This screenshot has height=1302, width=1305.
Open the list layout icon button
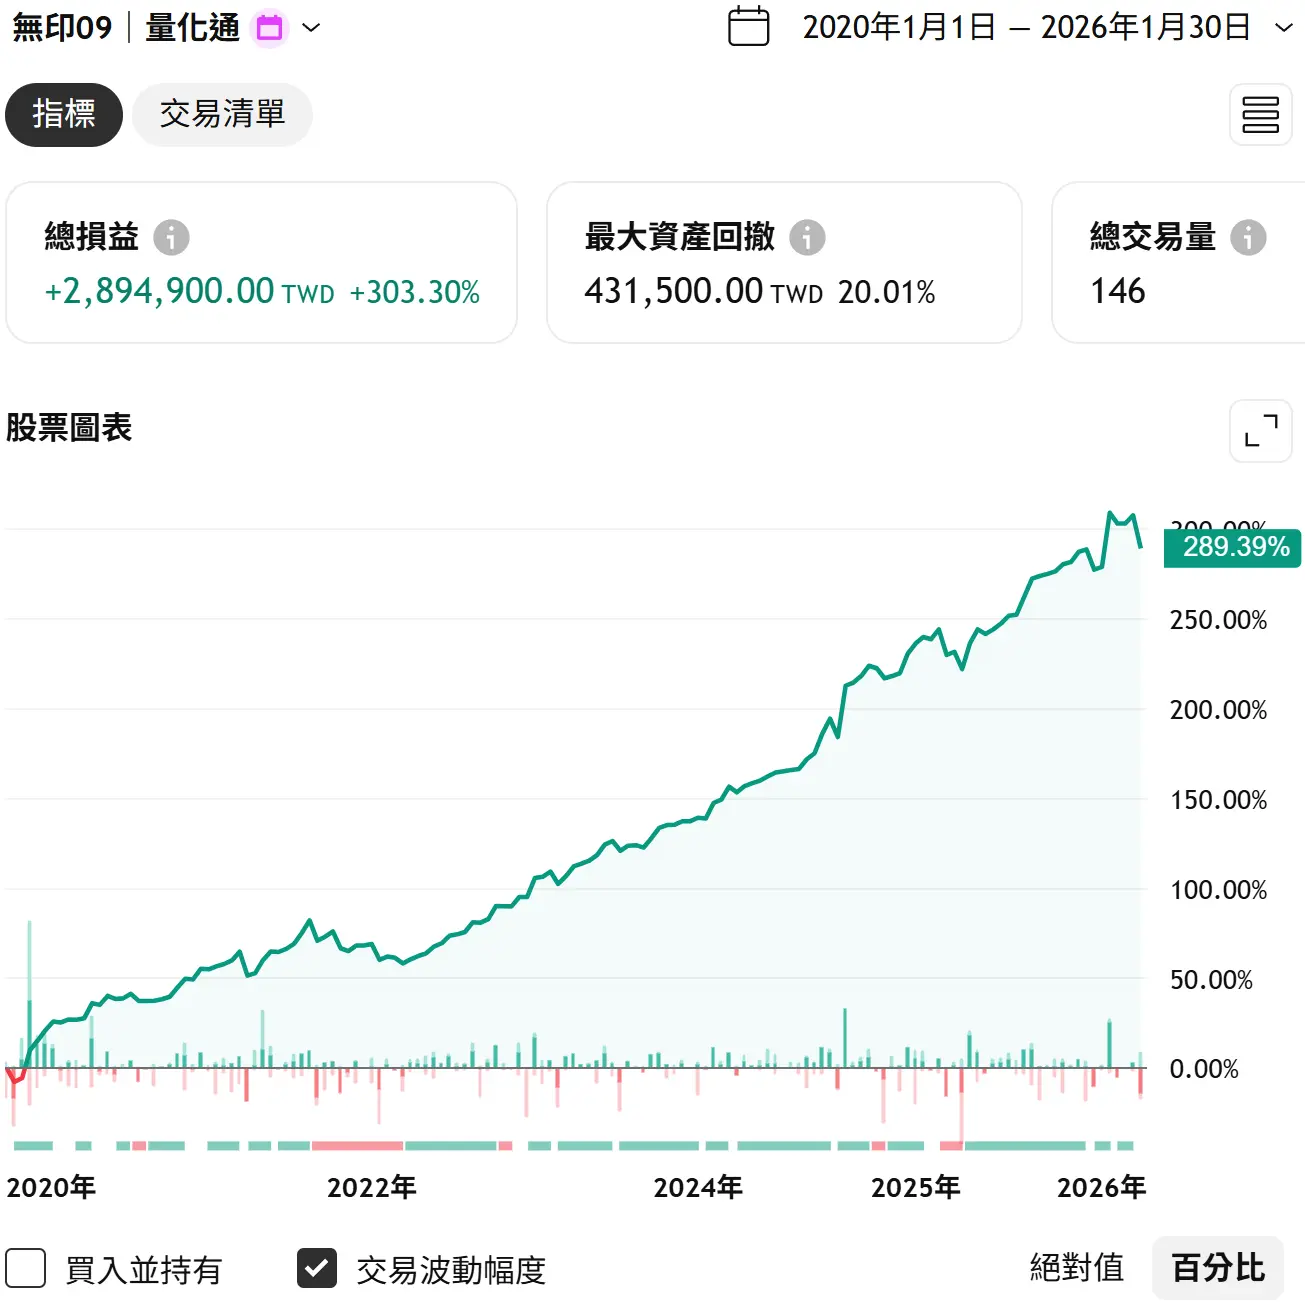[1260, 115]
